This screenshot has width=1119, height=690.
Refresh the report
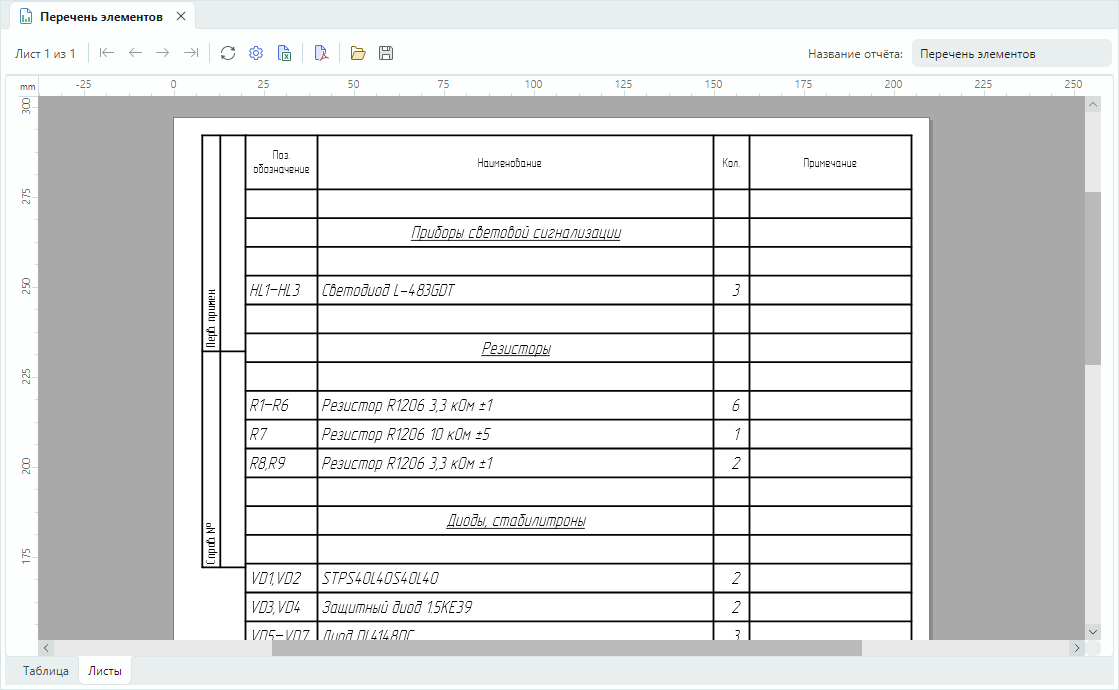(x=228, y=53)
